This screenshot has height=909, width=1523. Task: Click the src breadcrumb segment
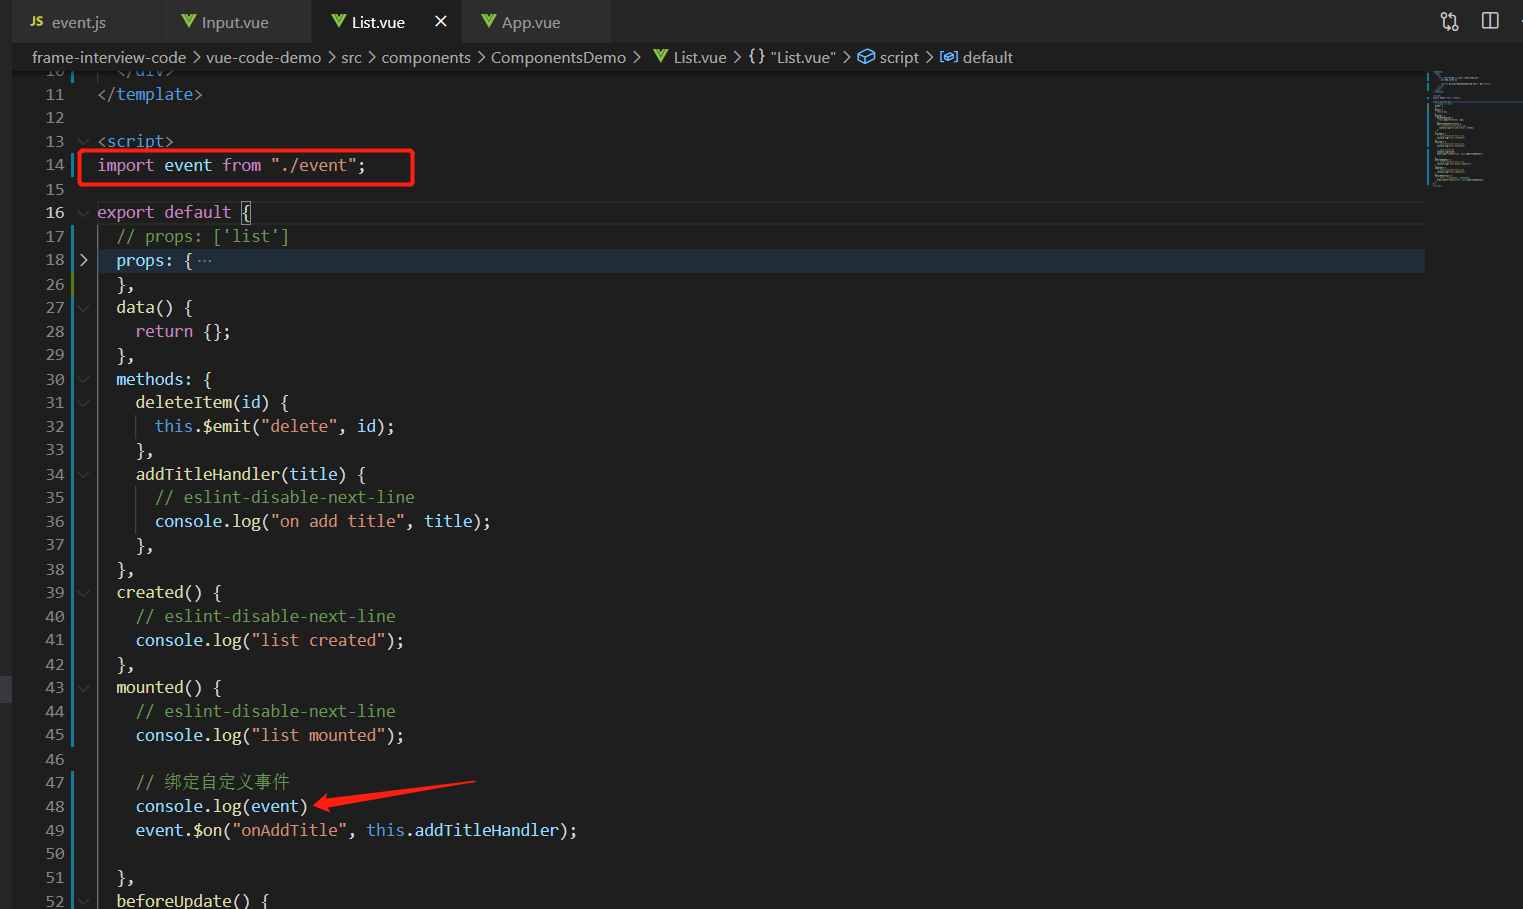351,57
